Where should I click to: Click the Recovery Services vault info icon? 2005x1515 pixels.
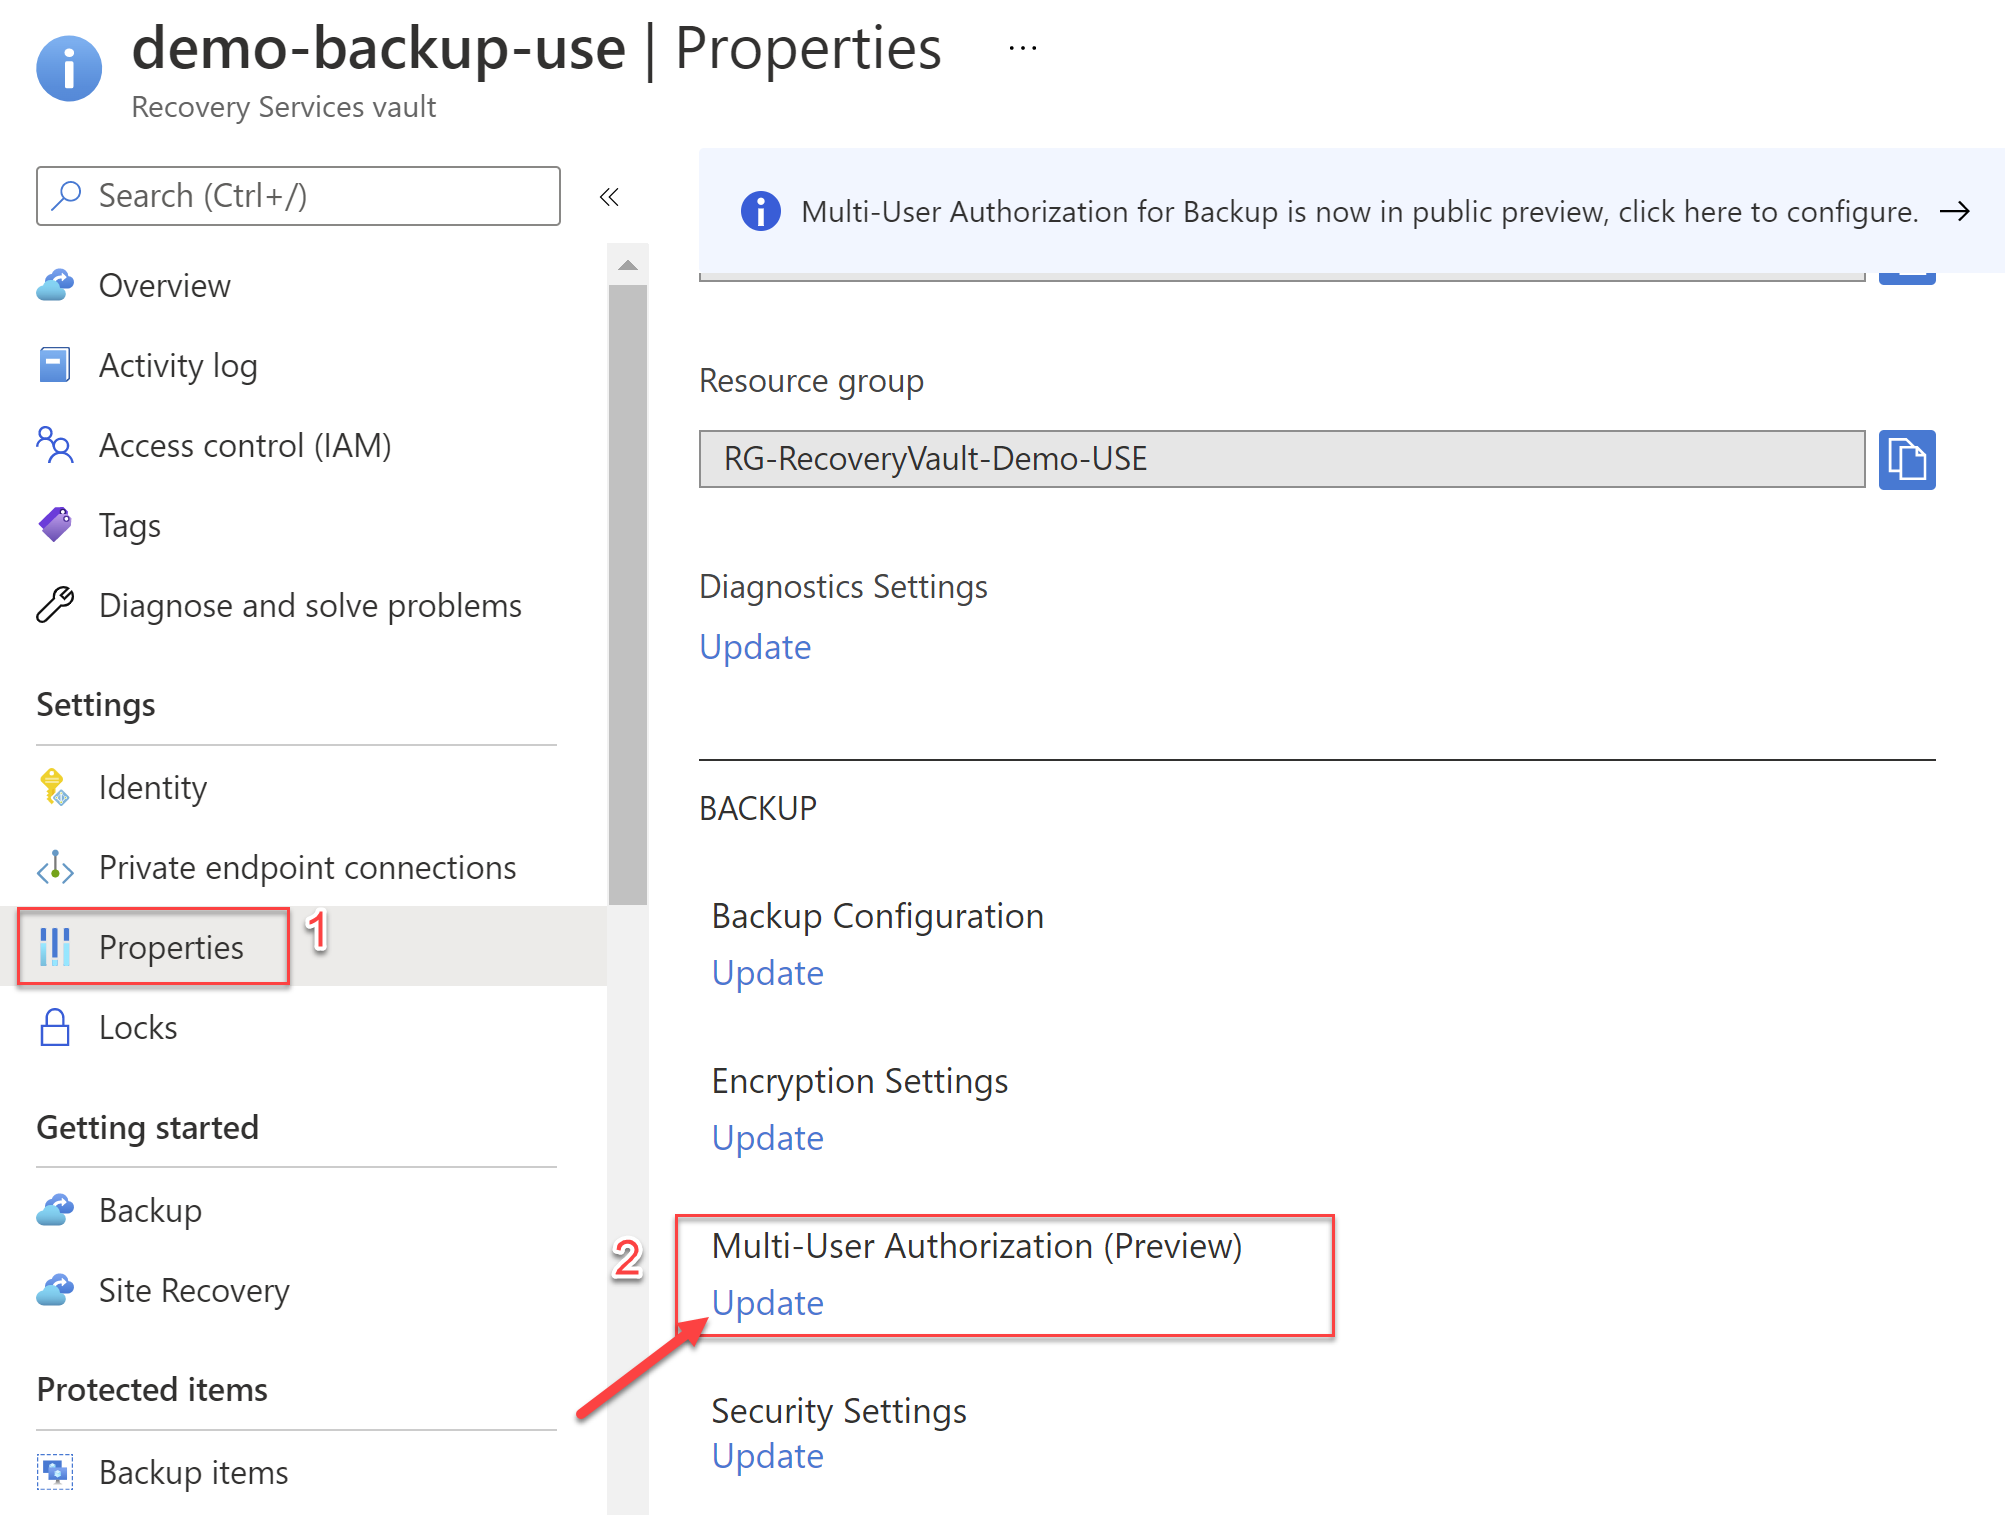69,68
